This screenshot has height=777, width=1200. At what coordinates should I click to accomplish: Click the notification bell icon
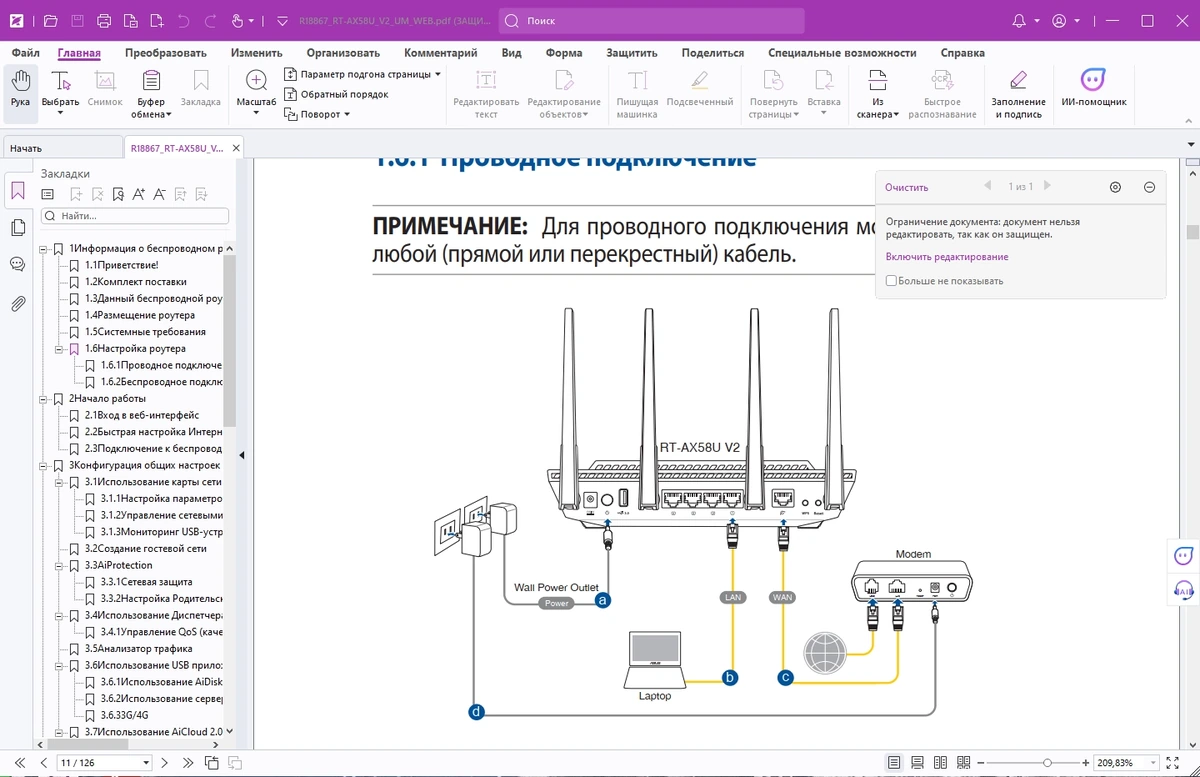pos(1019,21)
